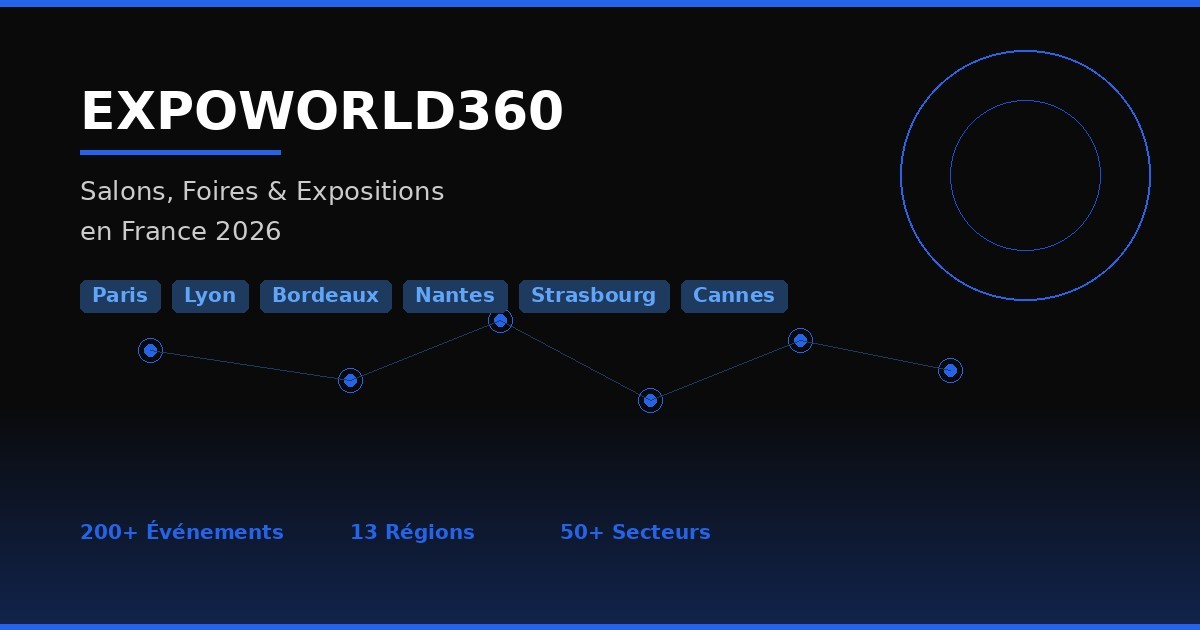Viewport: 1200px width, 630px height.
Task: Open the 13 Régions section
Action: tap(412, 532)
